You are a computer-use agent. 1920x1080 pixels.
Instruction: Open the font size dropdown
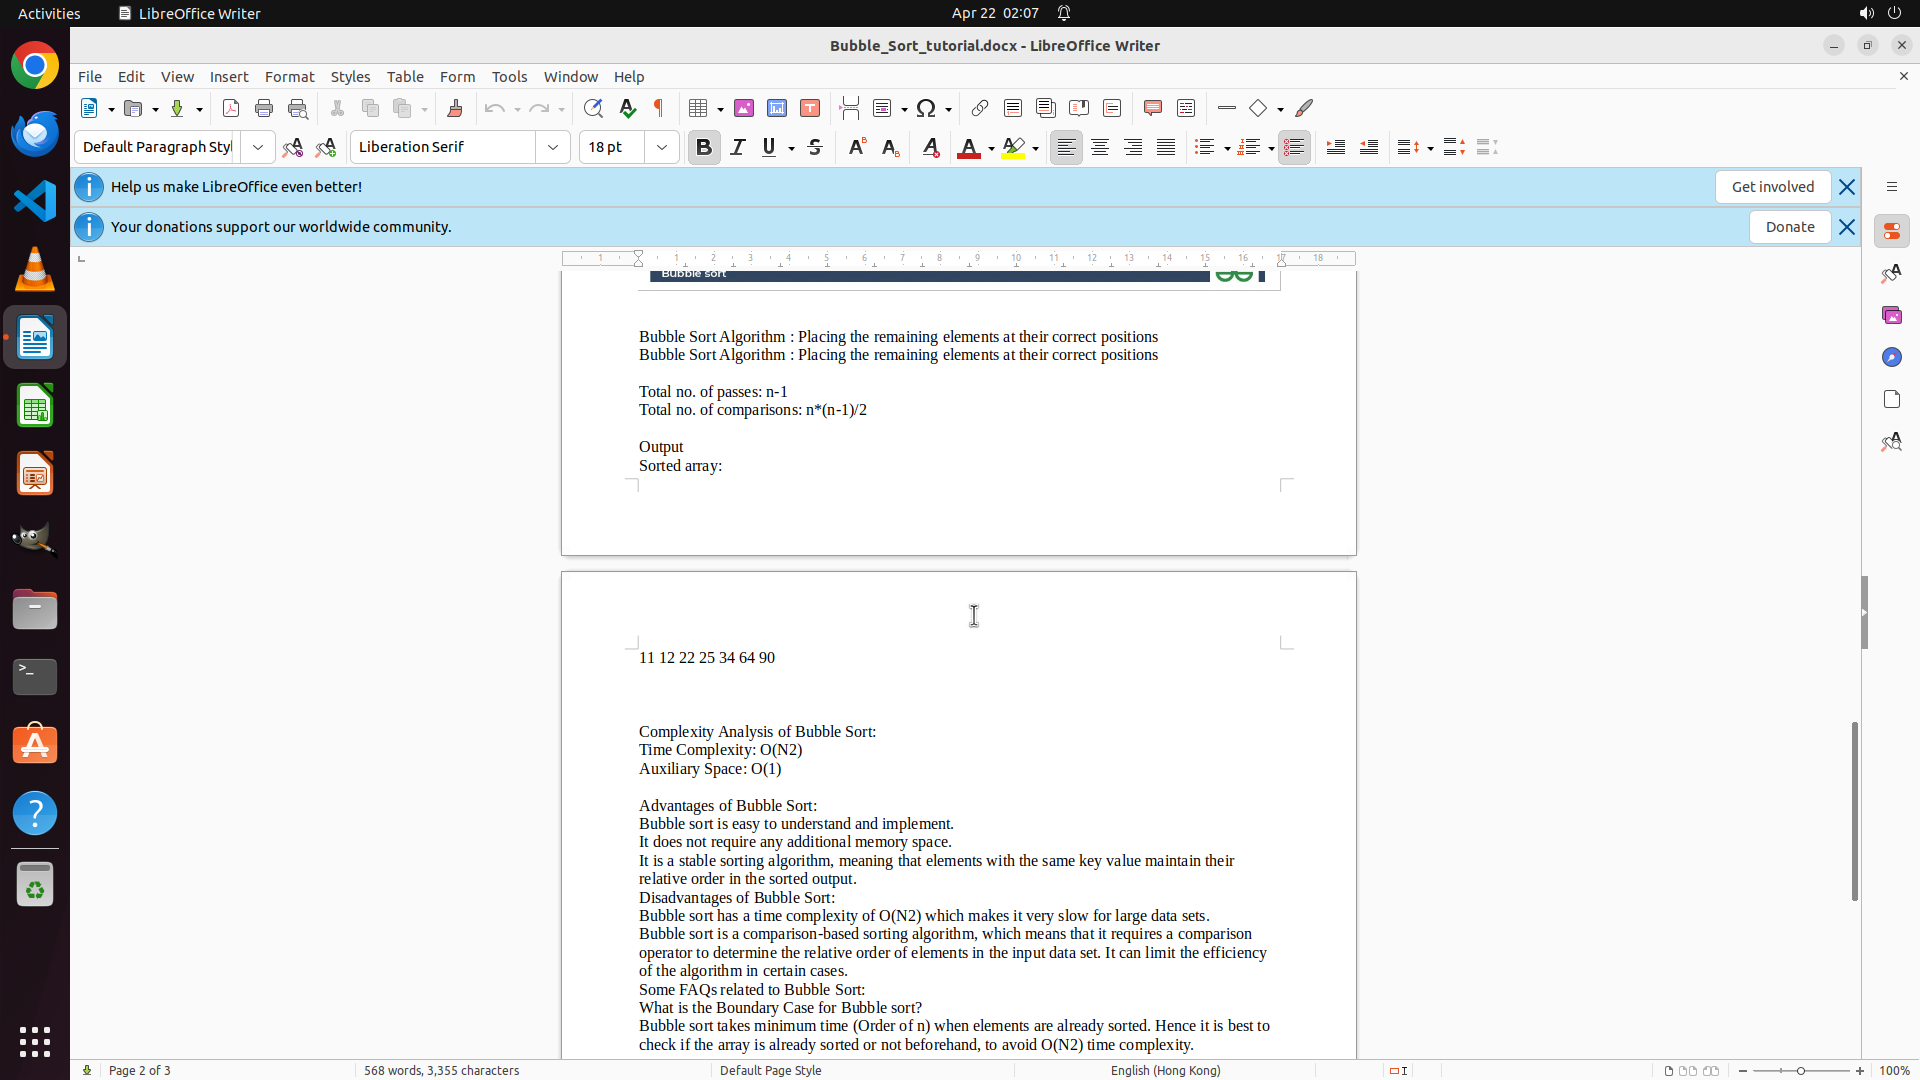662,147
